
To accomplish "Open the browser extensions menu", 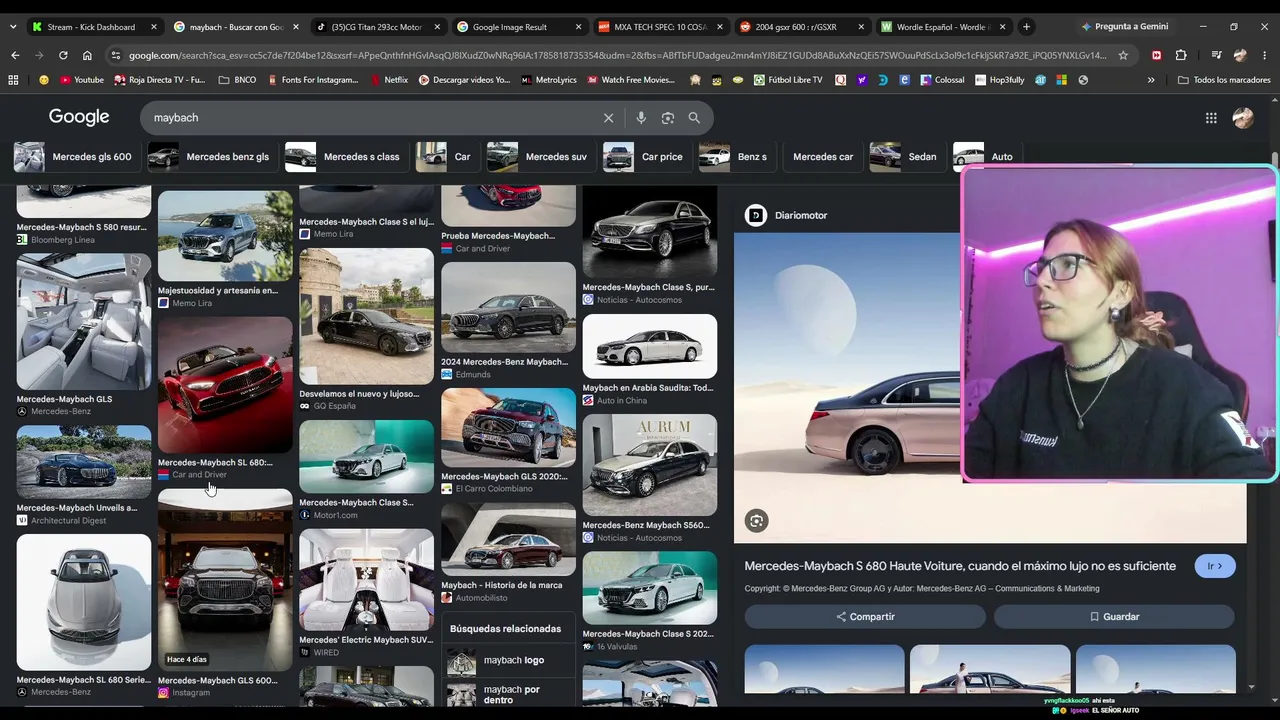I will pyautogui.click(x=1181, y=55).
